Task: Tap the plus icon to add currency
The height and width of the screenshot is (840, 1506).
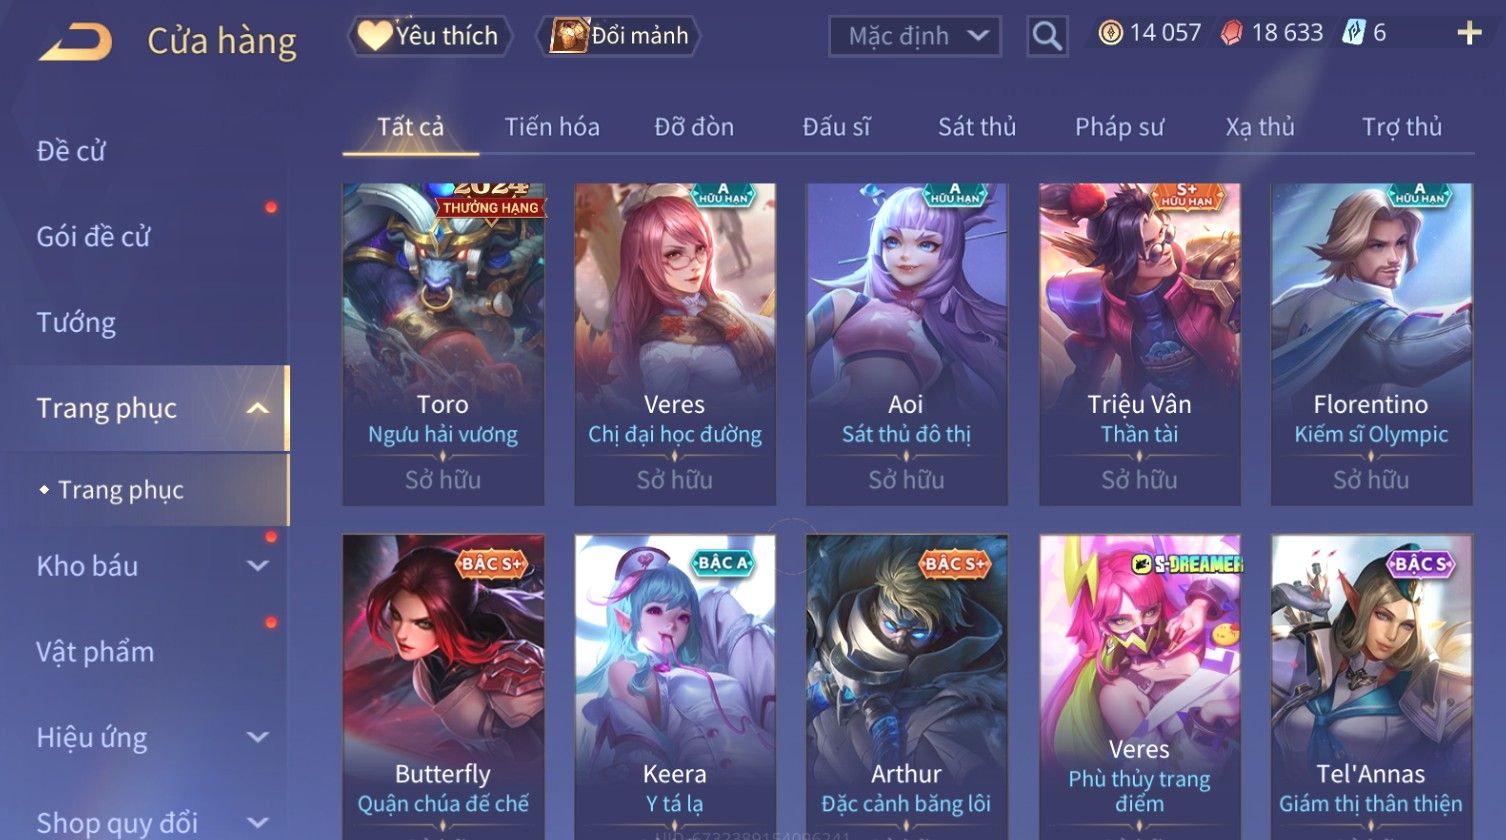Action: pos(1469,34)
